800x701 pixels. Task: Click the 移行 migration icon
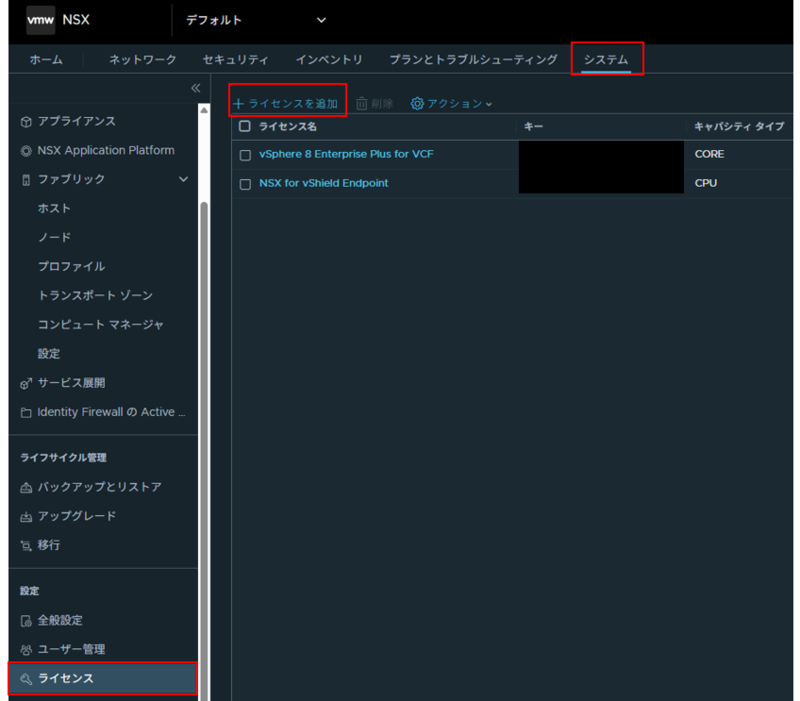click(x=26, y=546)
